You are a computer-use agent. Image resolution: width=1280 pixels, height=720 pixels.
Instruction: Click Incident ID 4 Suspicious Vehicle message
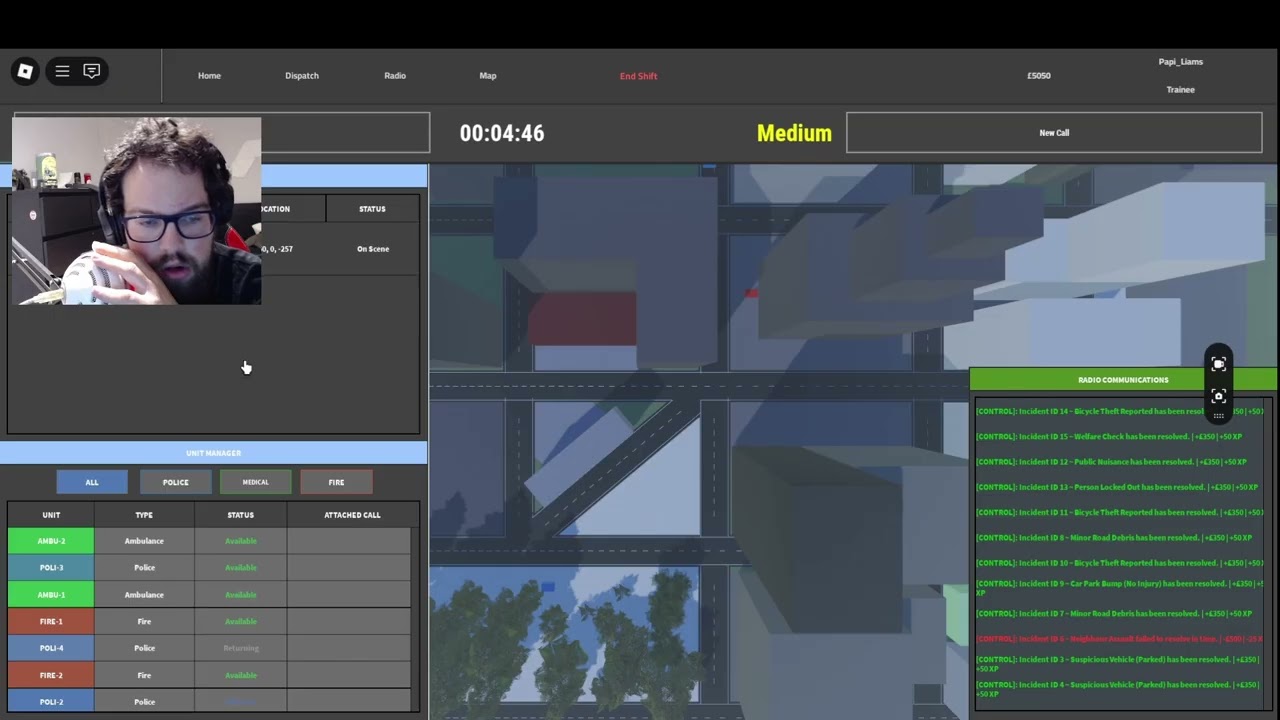[1117, 689]
